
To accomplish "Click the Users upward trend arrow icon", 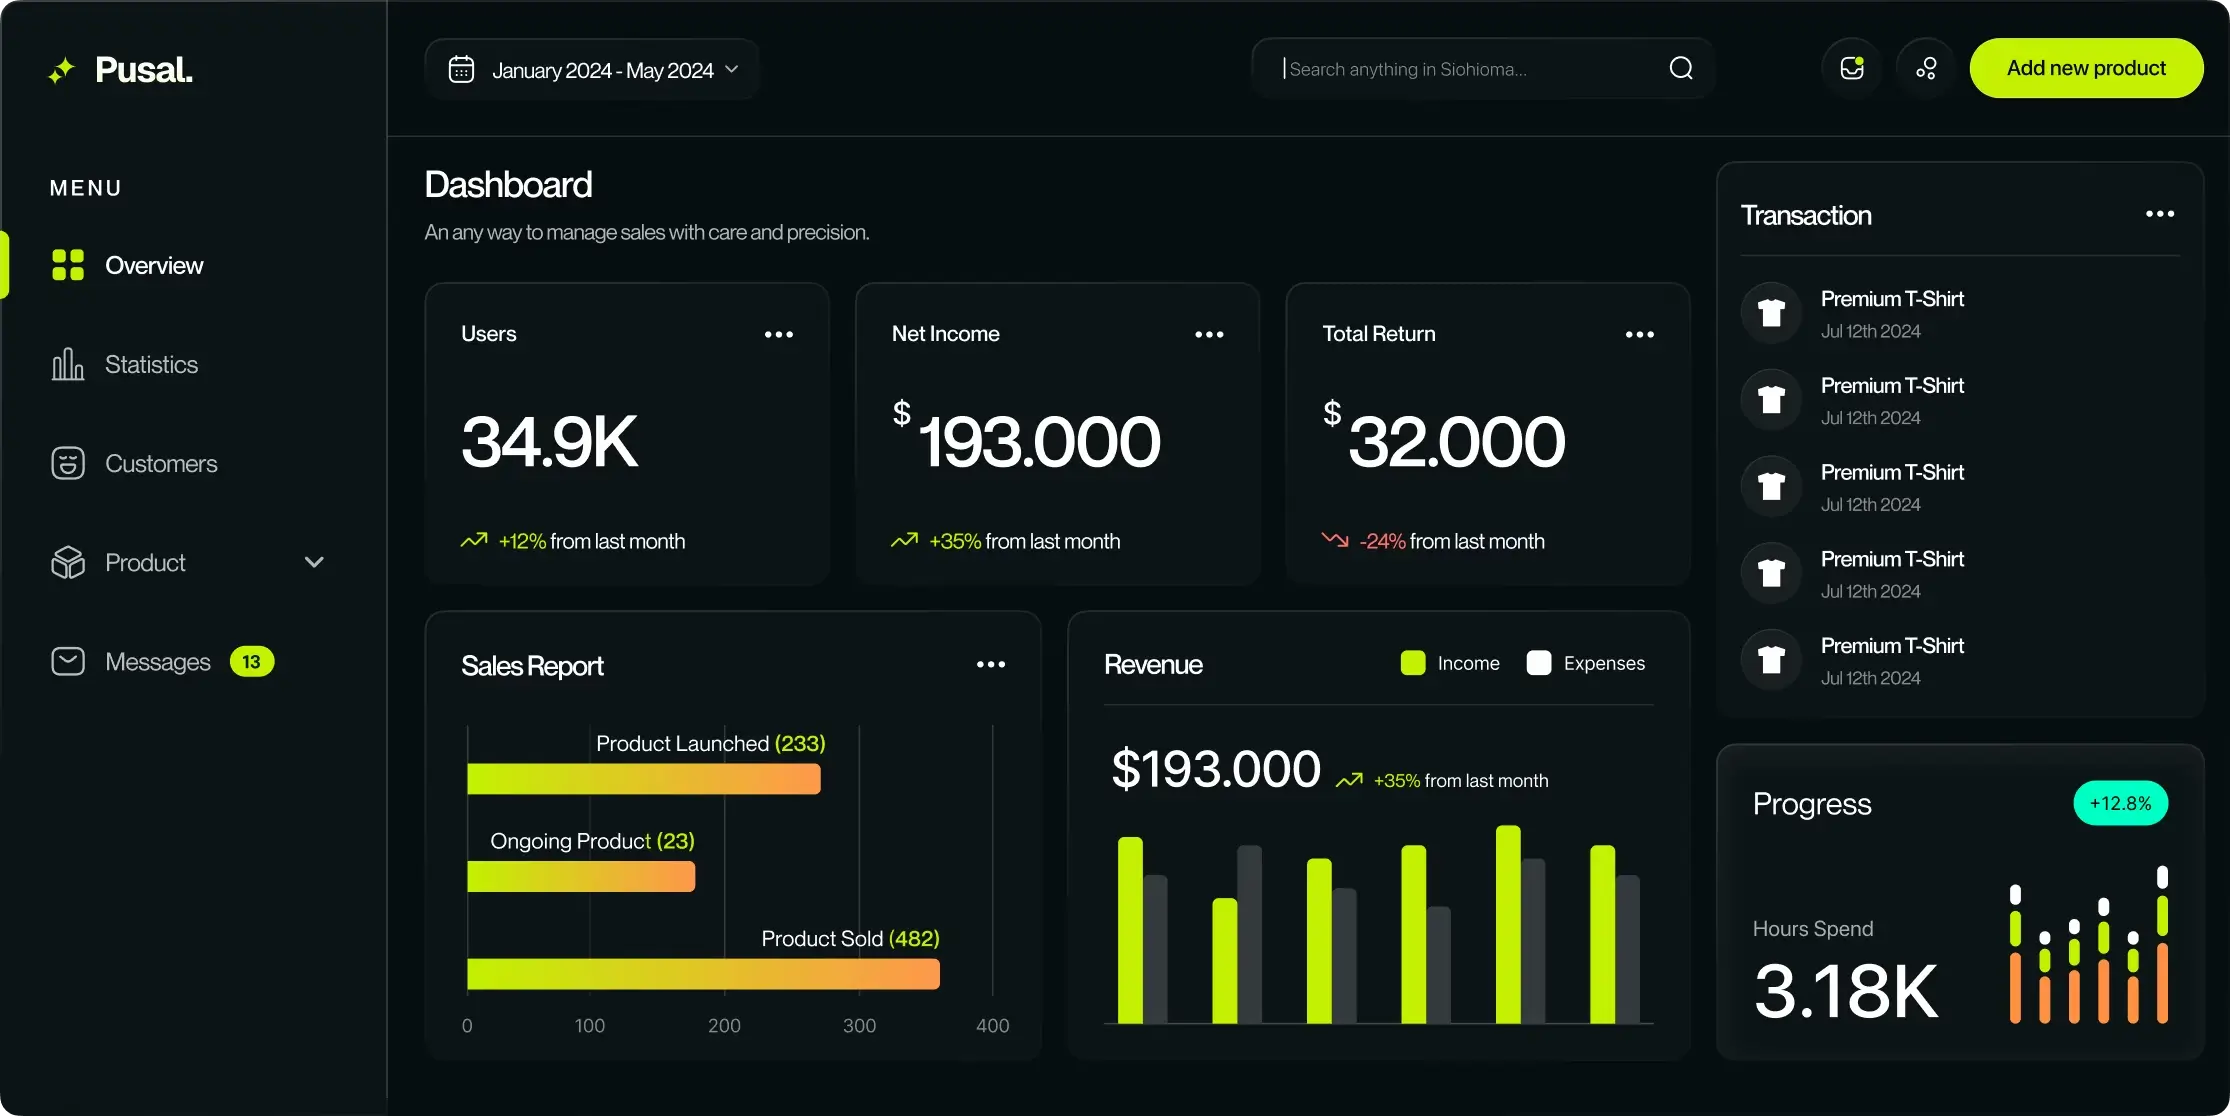I will pos(474,540).
